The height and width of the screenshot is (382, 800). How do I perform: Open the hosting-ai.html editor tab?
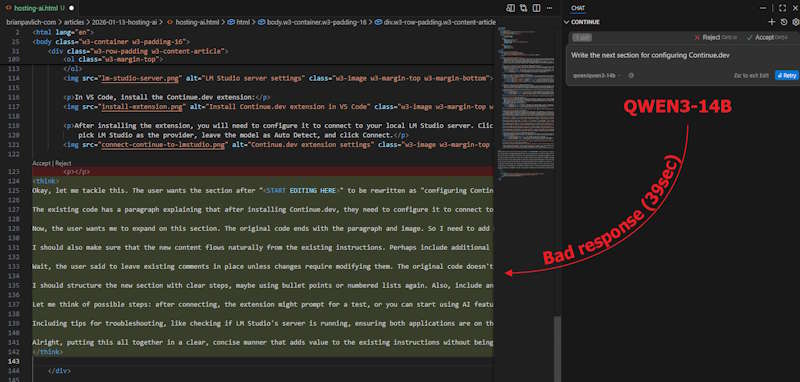pyautogui.click(x=39, y=8)
